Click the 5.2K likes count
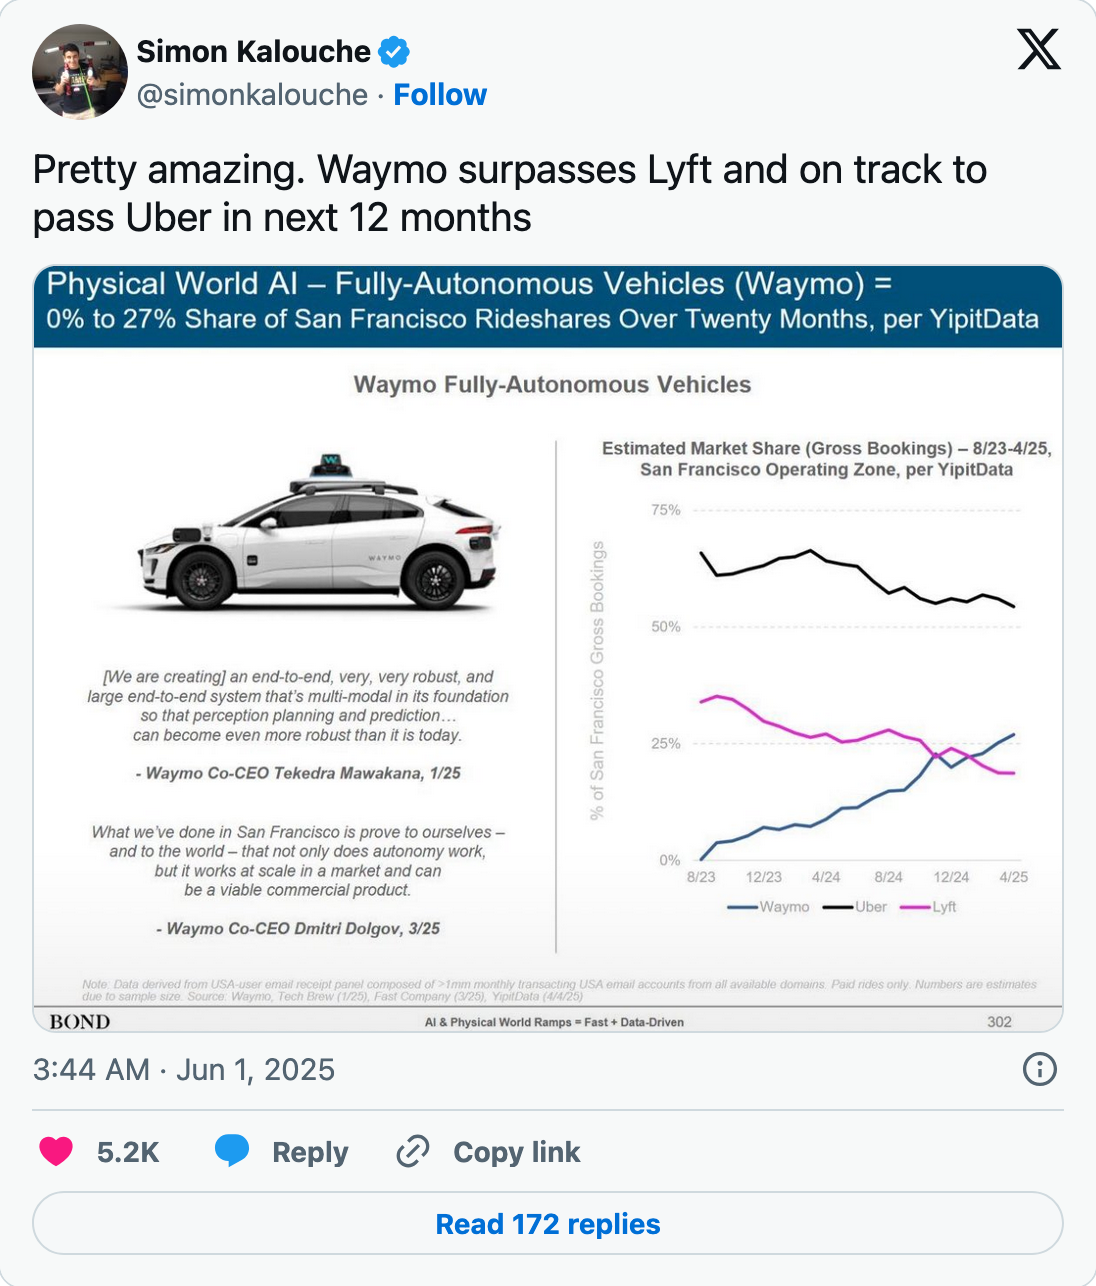The image size is (1096, 1286). tap(128, 1152)
